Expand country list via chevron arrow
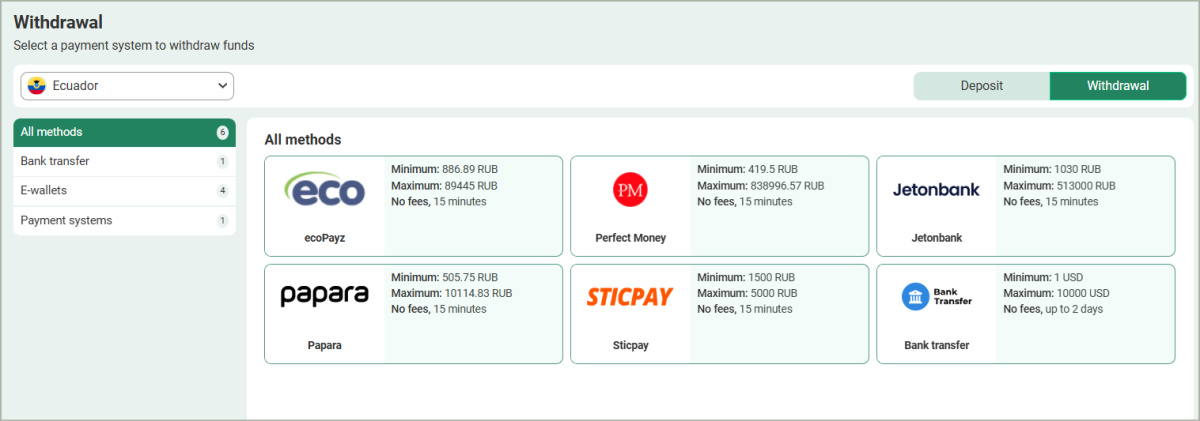The height and width of the screenshot is (421, 1200). click(x=222, y=86)
